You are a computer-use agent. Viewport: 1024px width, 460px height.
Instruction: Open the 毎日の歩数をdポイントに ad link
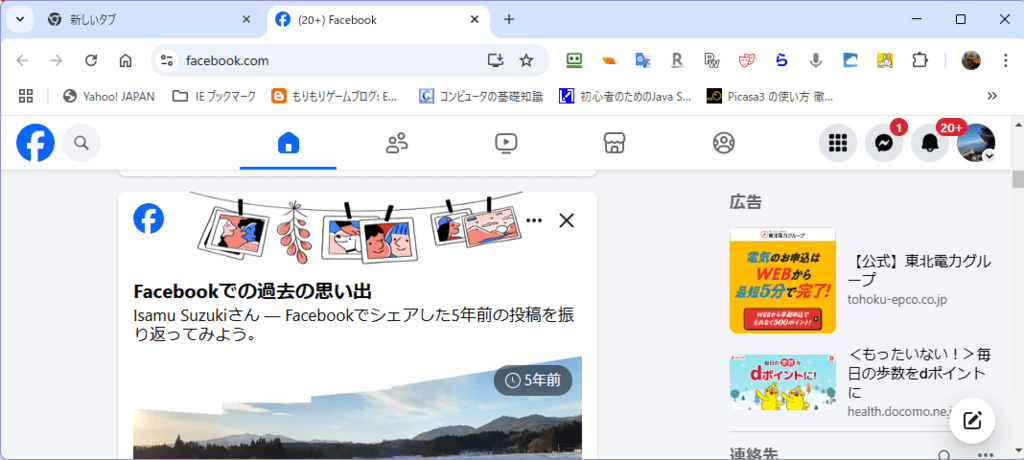coord(920,373)
